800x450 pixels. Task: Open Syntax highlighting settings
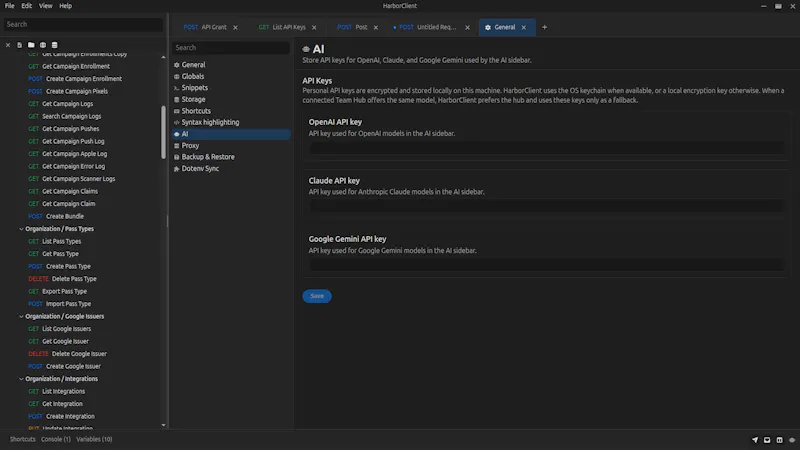pos(231,122)
